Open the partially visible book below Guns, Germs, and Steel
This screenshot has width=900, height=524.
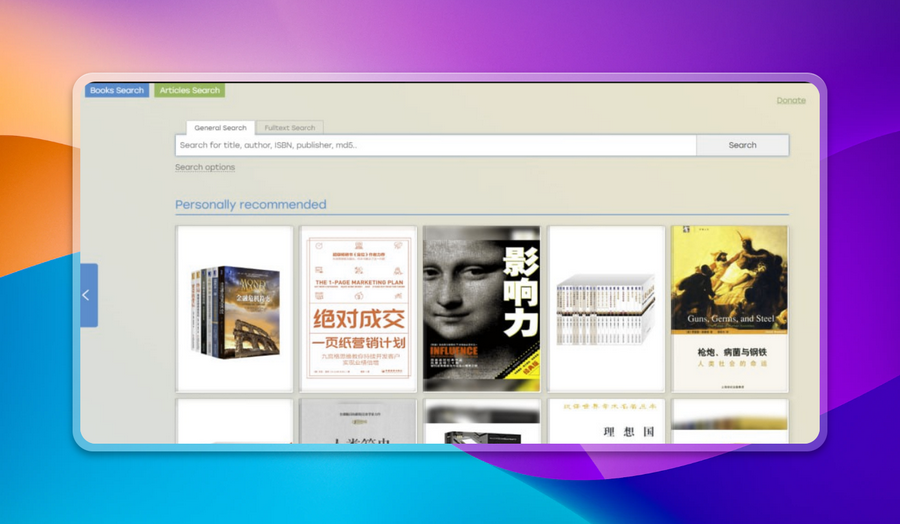[729, 422]
